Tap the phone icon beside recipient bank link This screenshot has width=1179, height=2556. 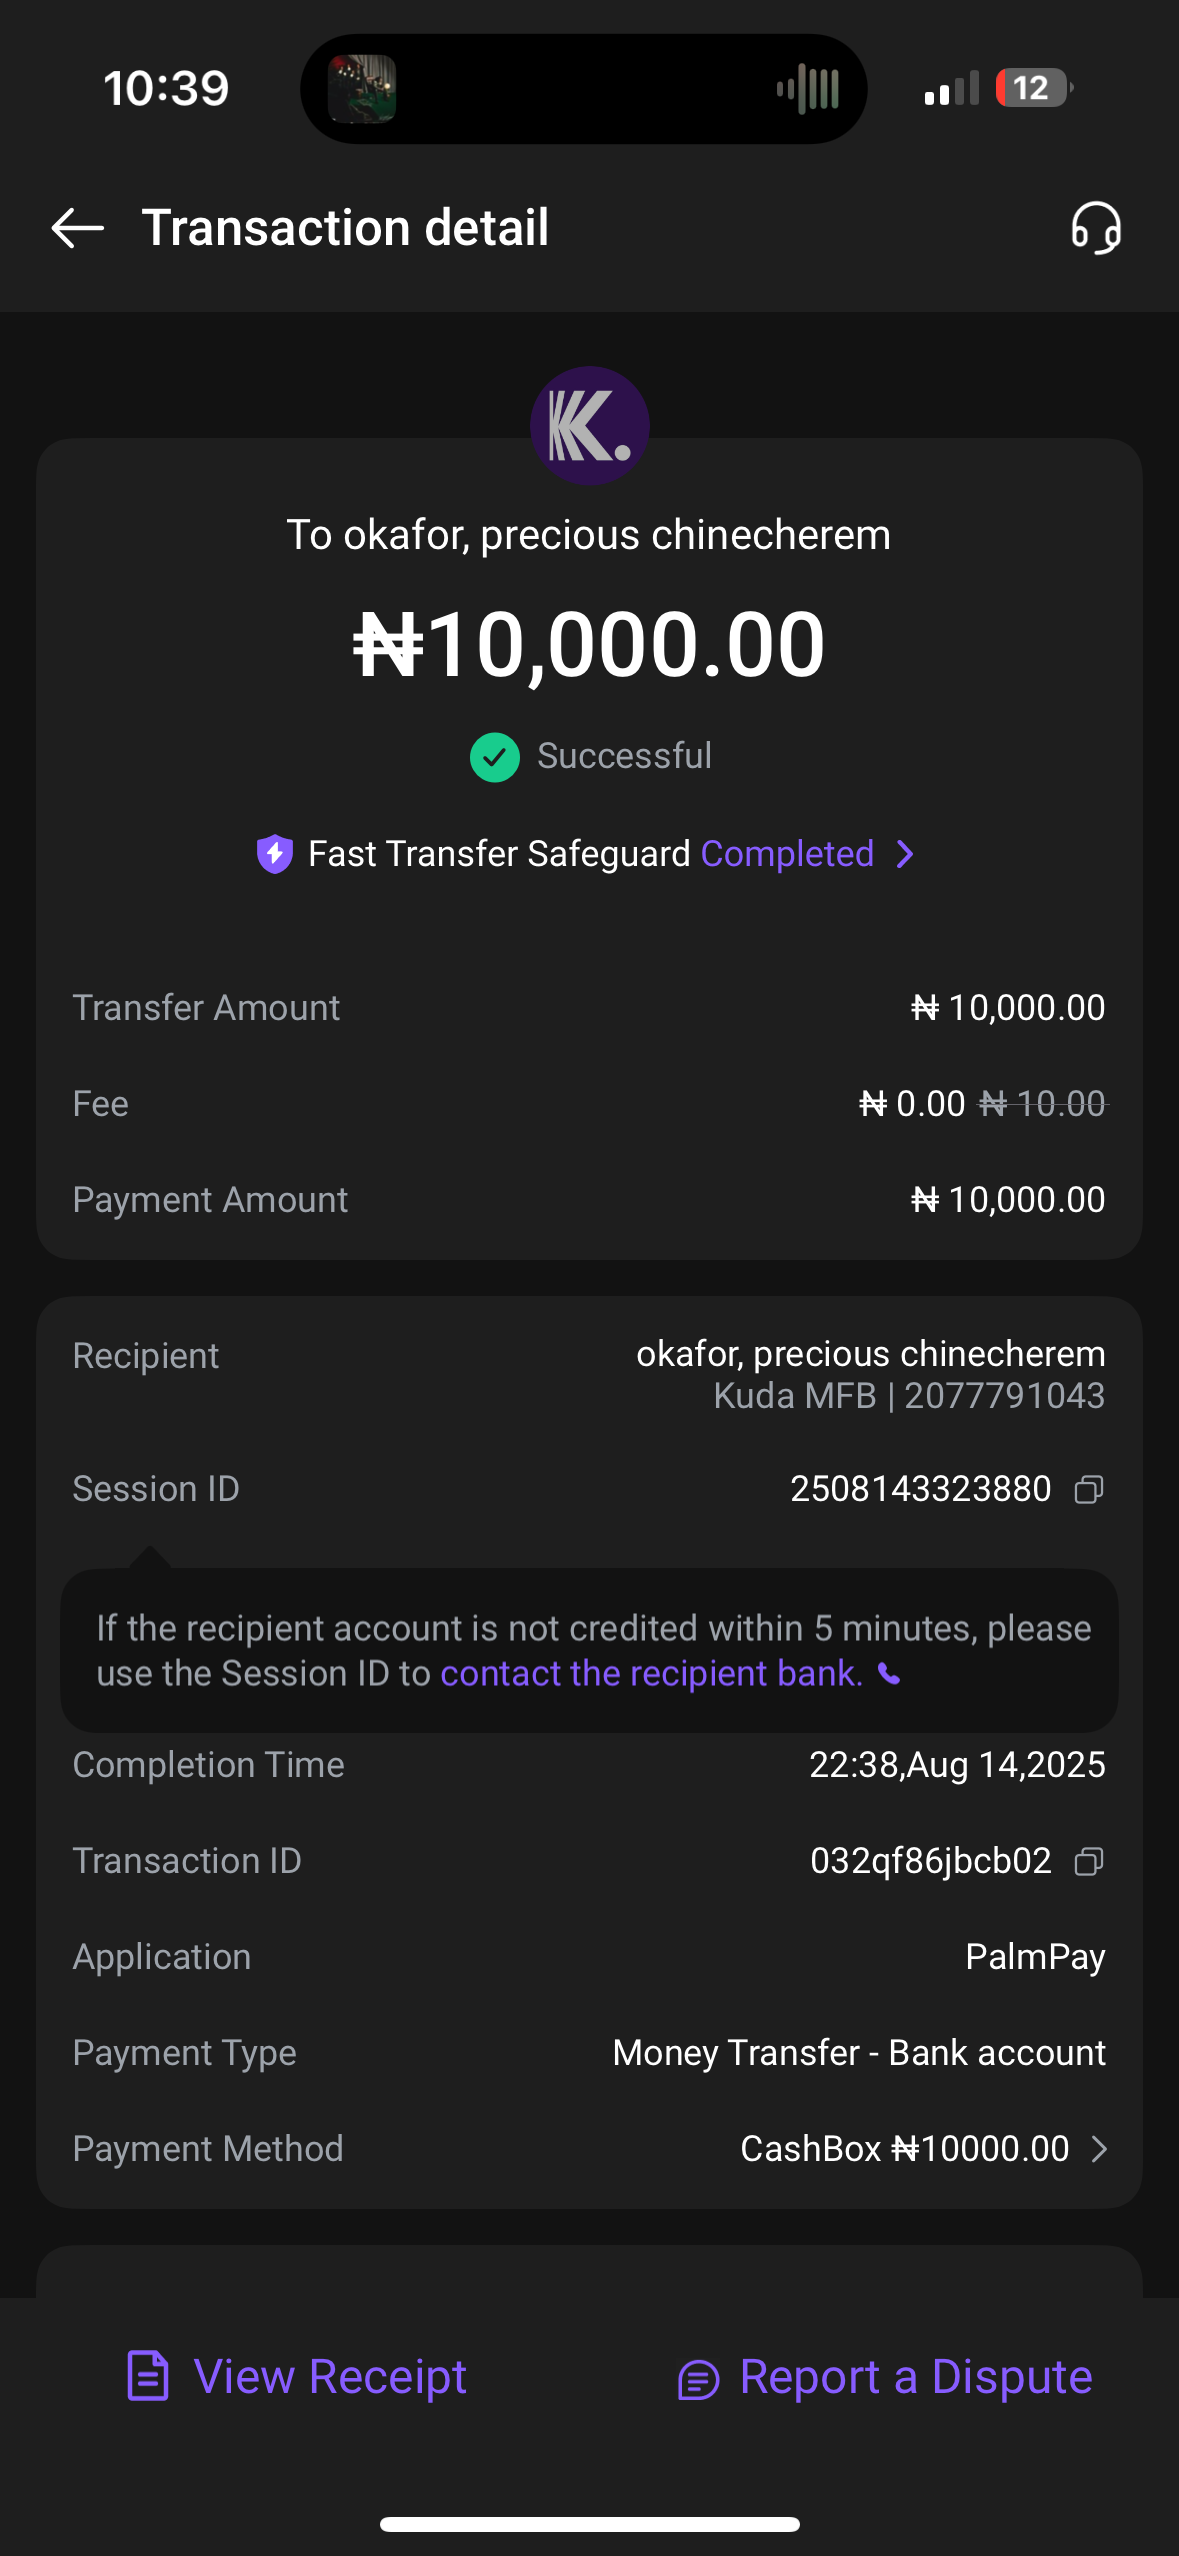click(889, 1674)
